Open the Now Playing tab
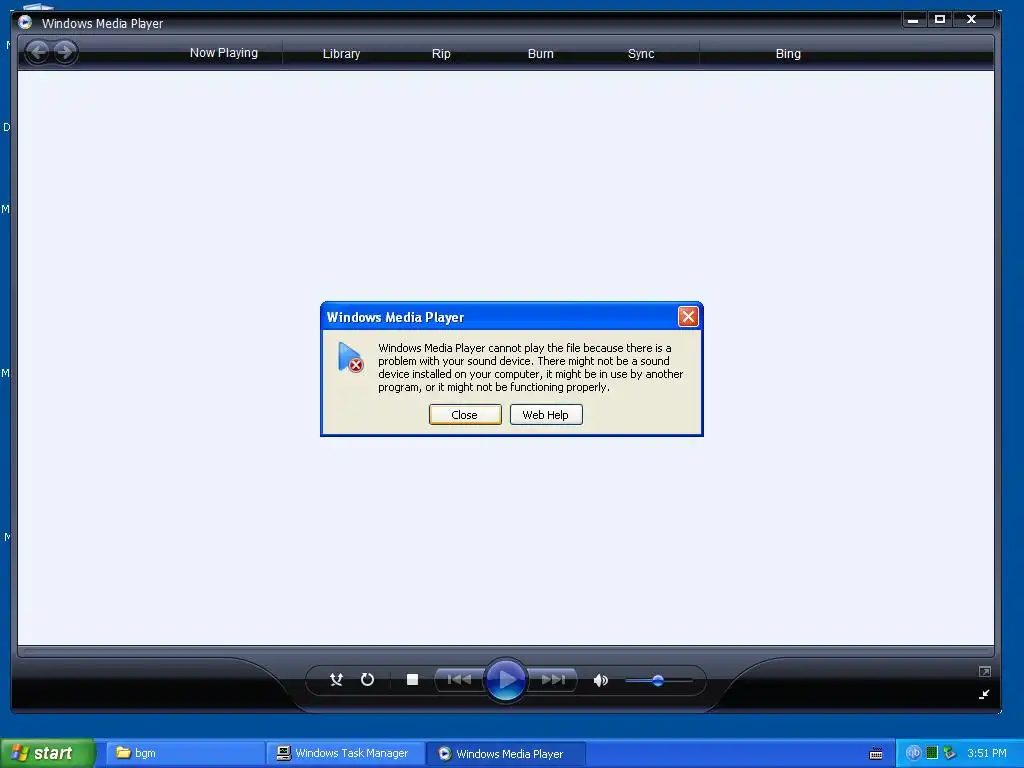Image resolution: width=1024 pixels, height=768 pixels. 223,53
